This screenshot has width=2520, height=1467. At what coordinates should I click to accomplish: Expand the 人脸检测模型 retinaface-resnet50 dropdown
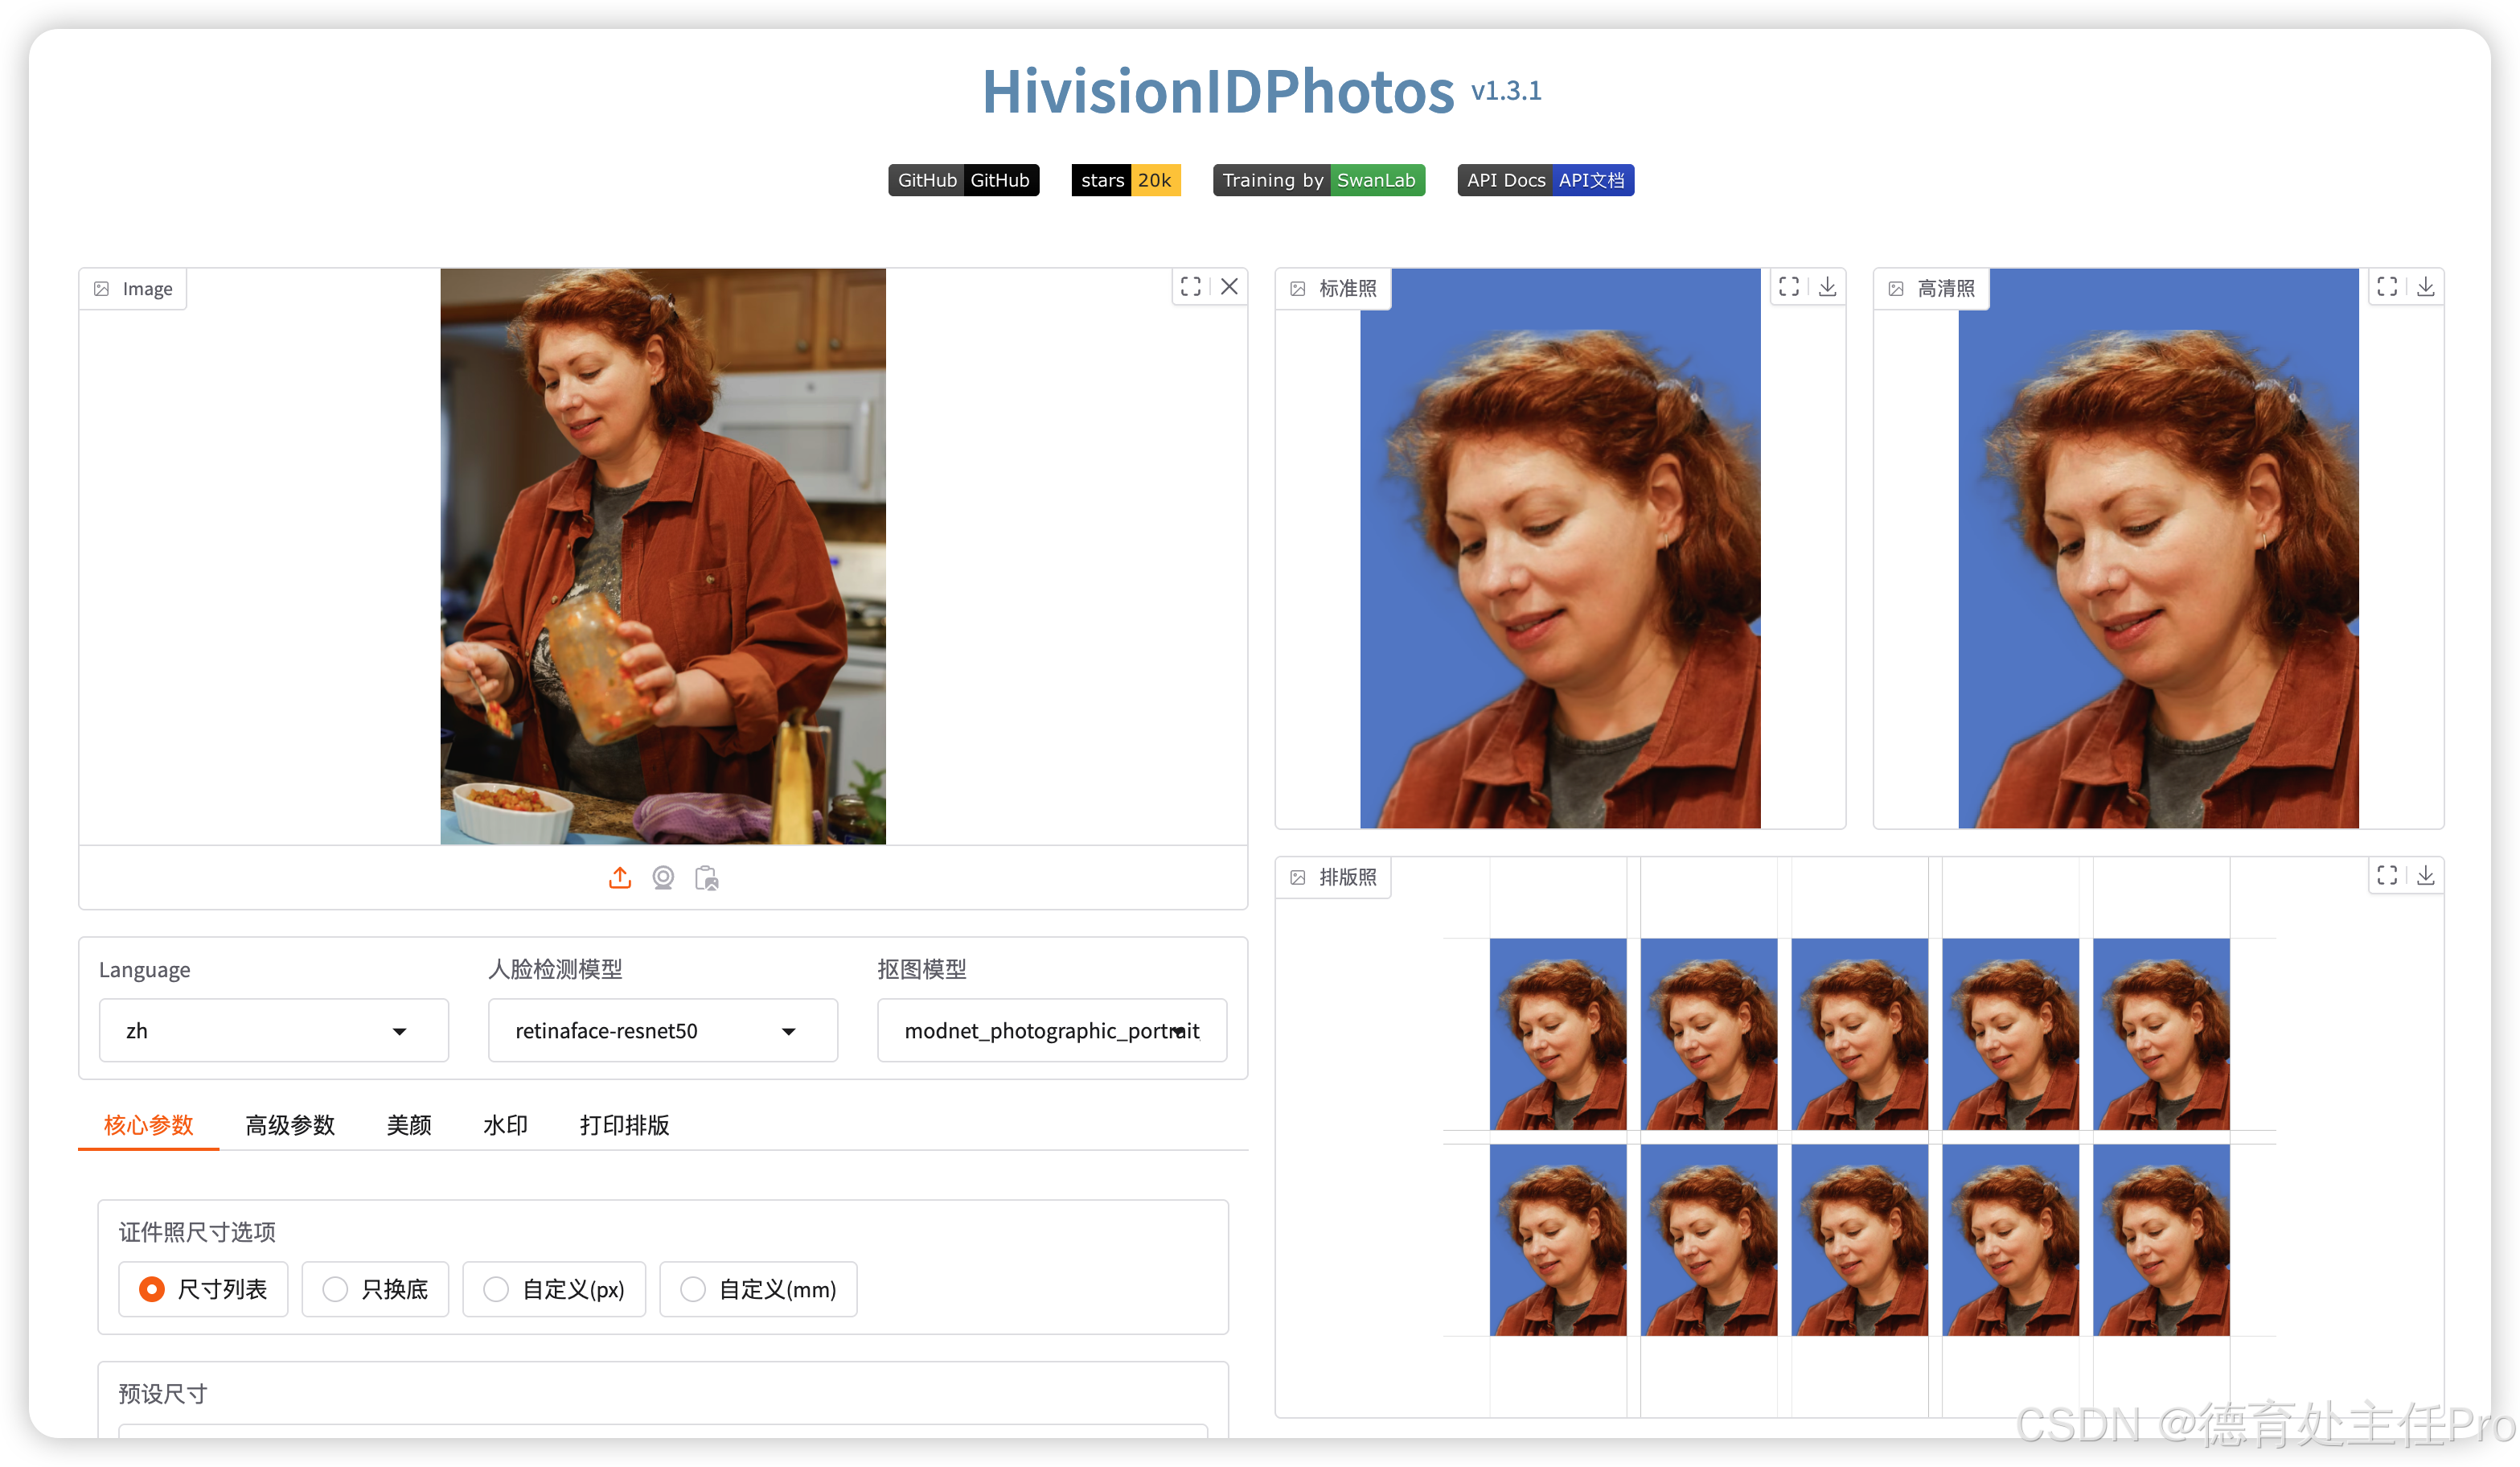[662, 1030]
